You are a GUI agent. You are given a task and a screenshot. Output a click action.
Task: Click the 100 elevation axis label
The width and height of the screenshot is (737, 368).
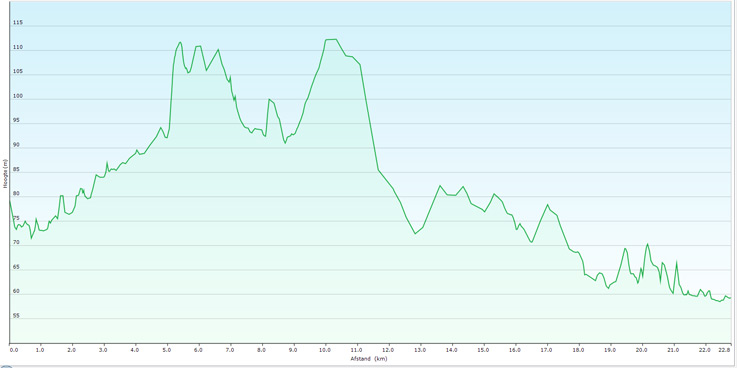(18, 96)
